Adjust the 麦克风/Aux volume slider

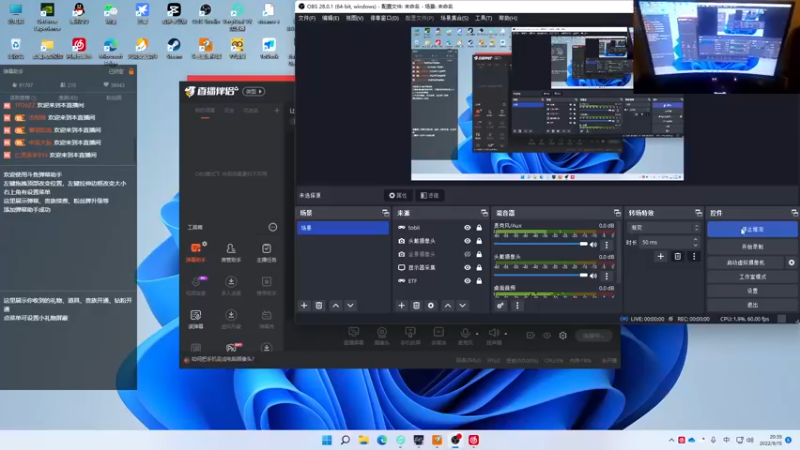click(x=541, y=244)
